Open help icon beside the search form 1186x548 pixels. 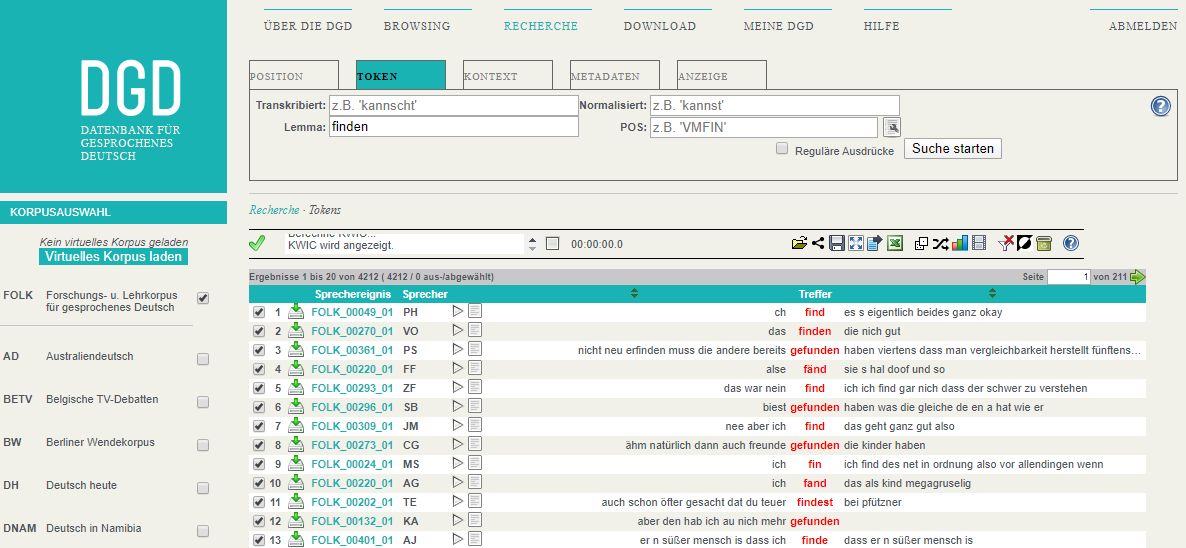tap(1160, 106)
